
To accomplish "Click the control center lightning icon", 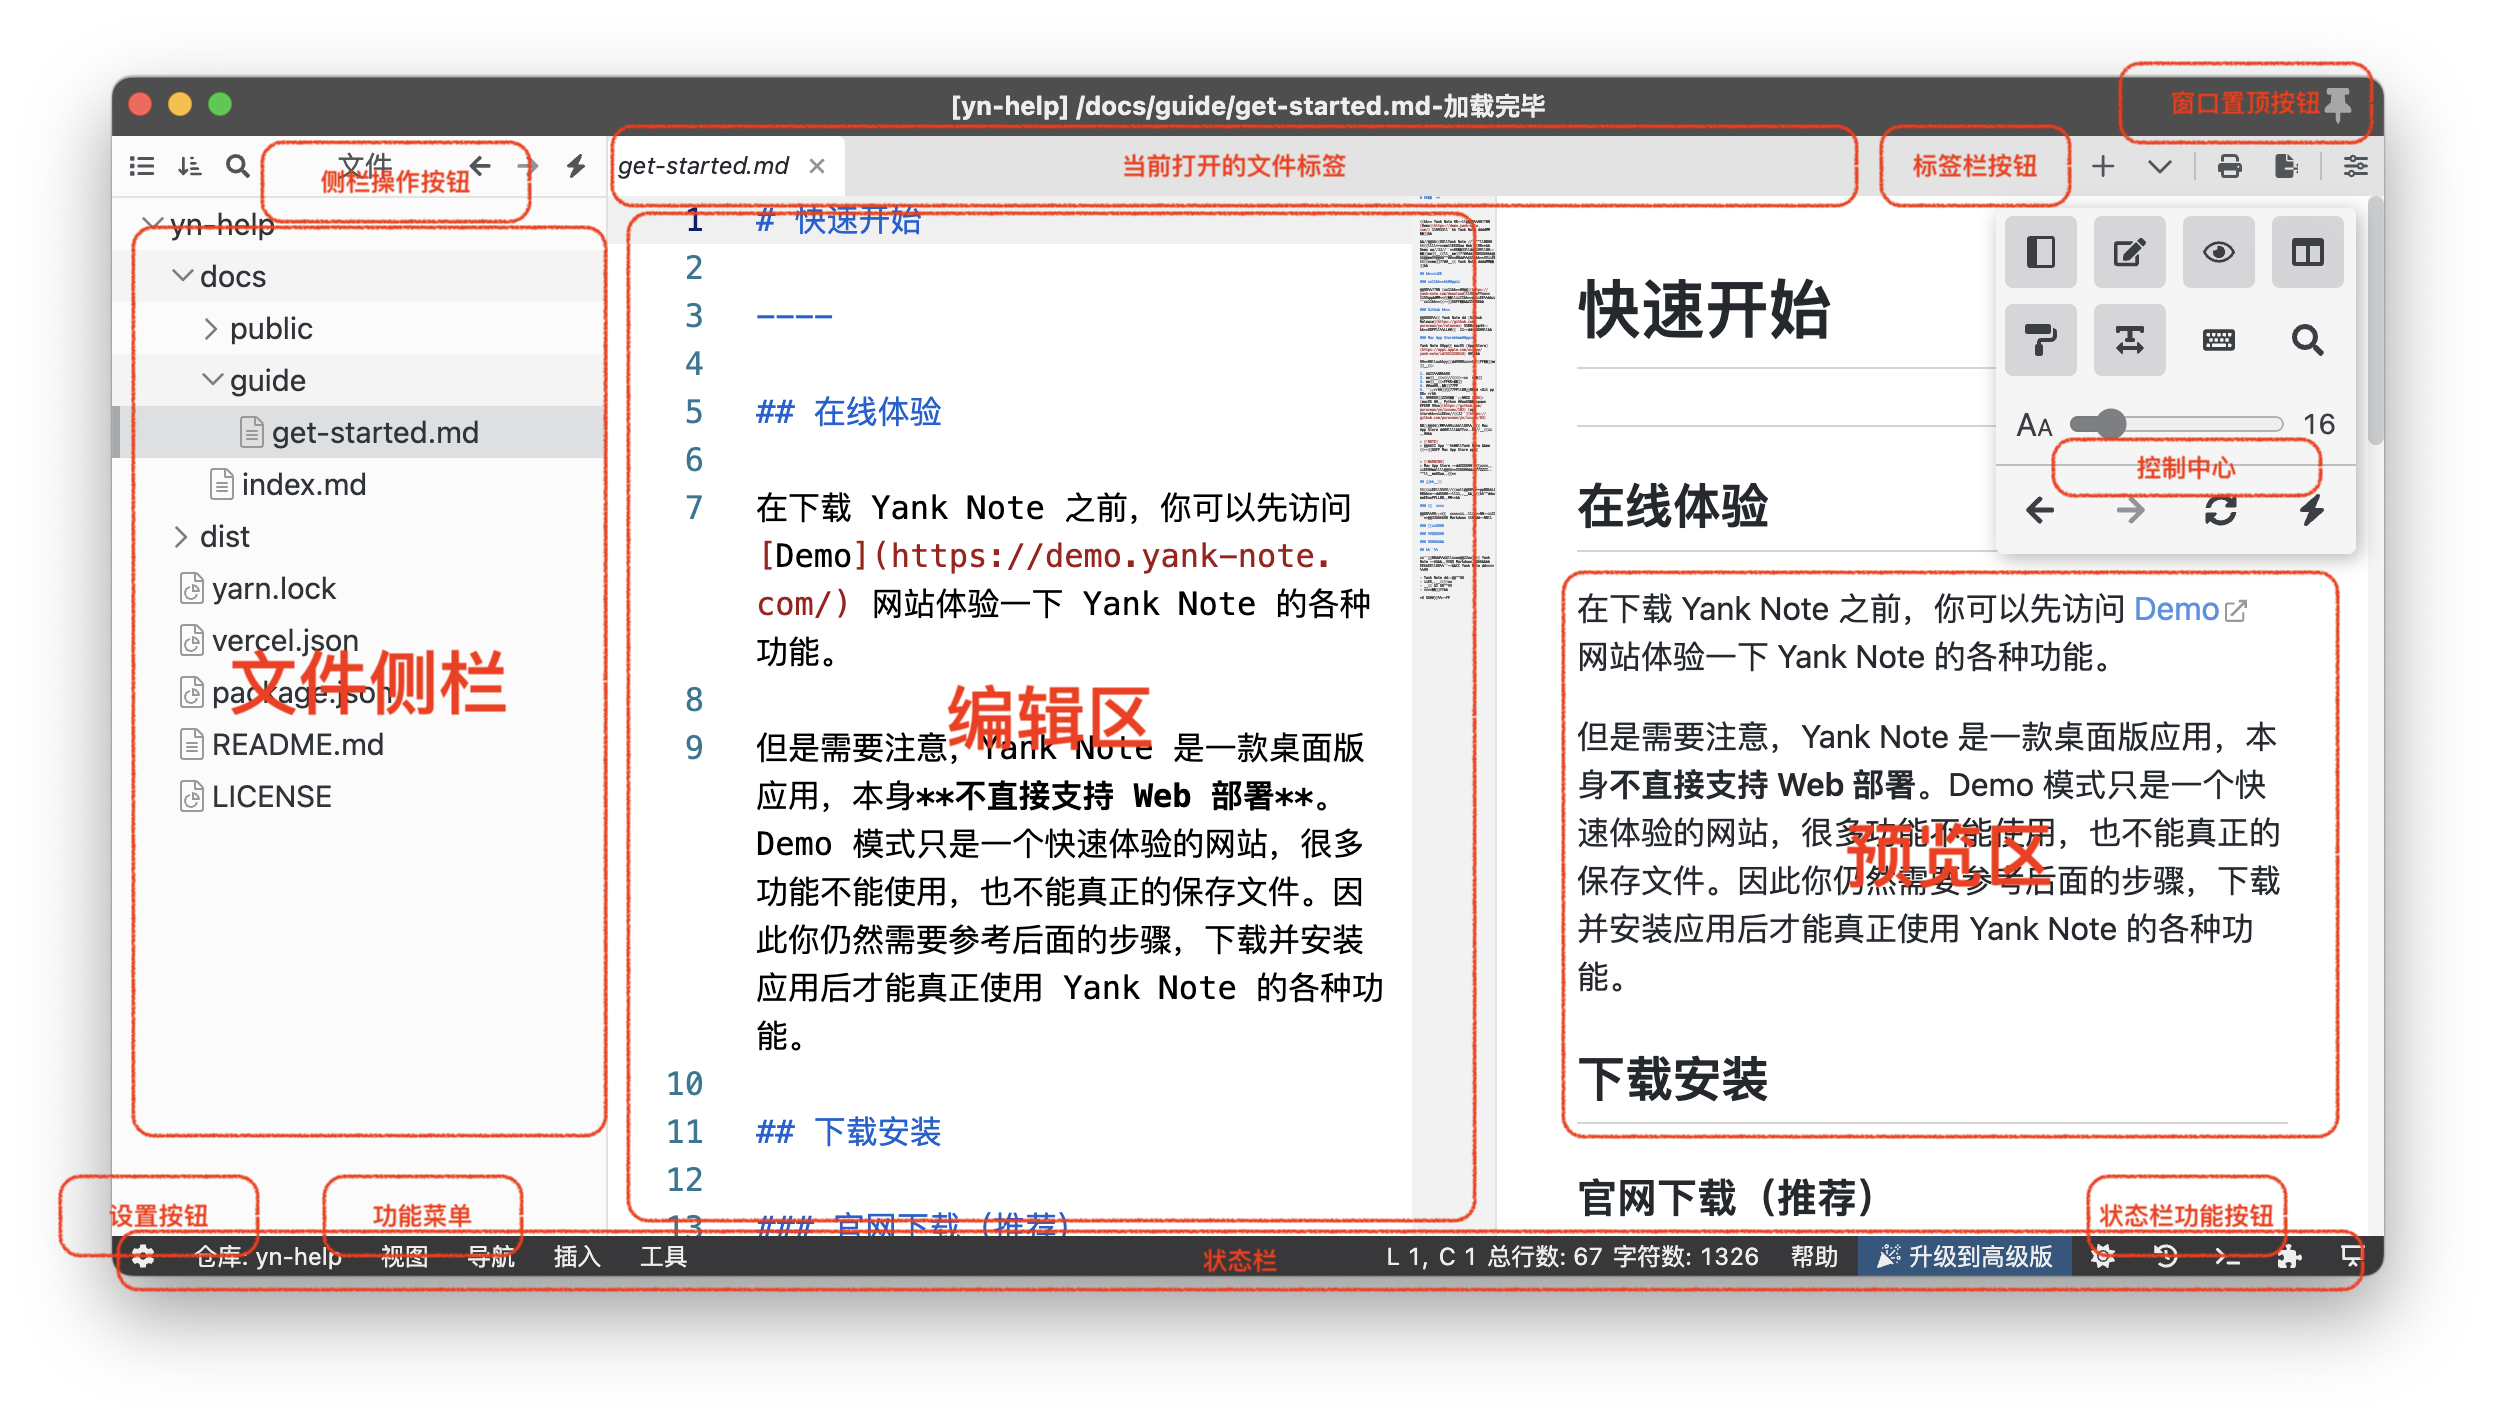I will click(x=2311, y=511).
